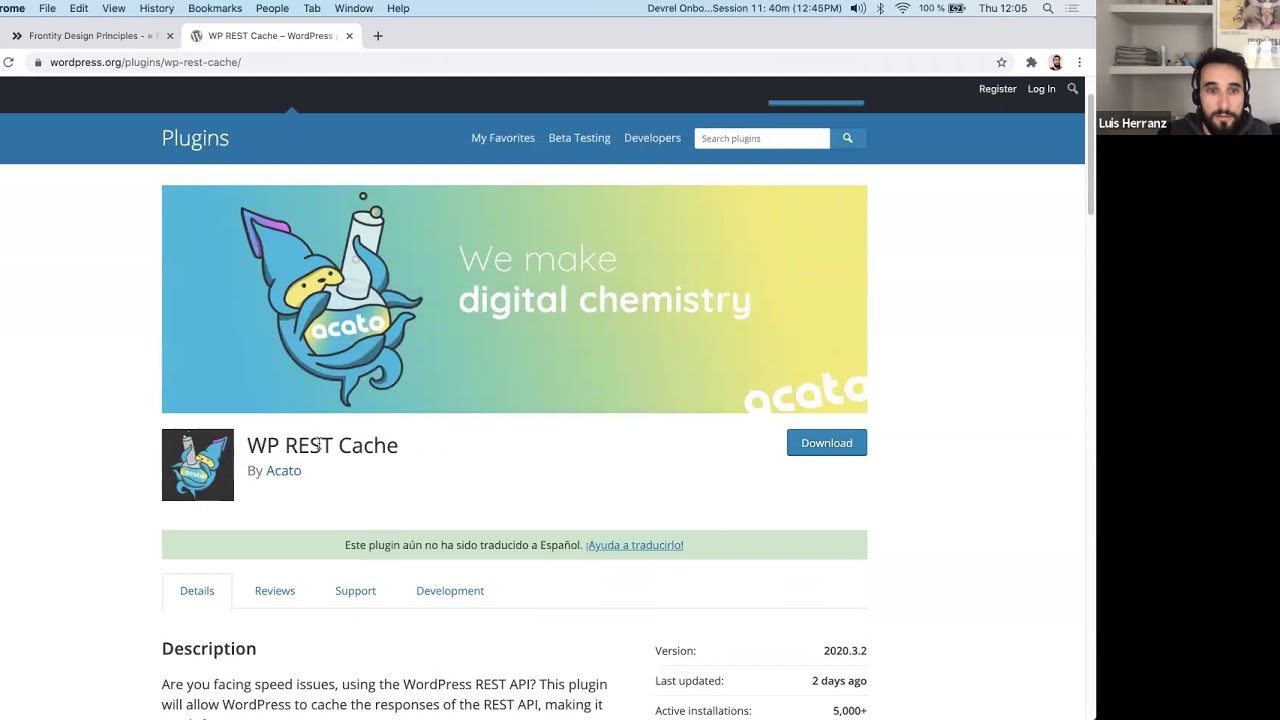Click the ¡Ayuda a traducirlo! link
Screen dimensions: 1280x720
tap(634, 545)
